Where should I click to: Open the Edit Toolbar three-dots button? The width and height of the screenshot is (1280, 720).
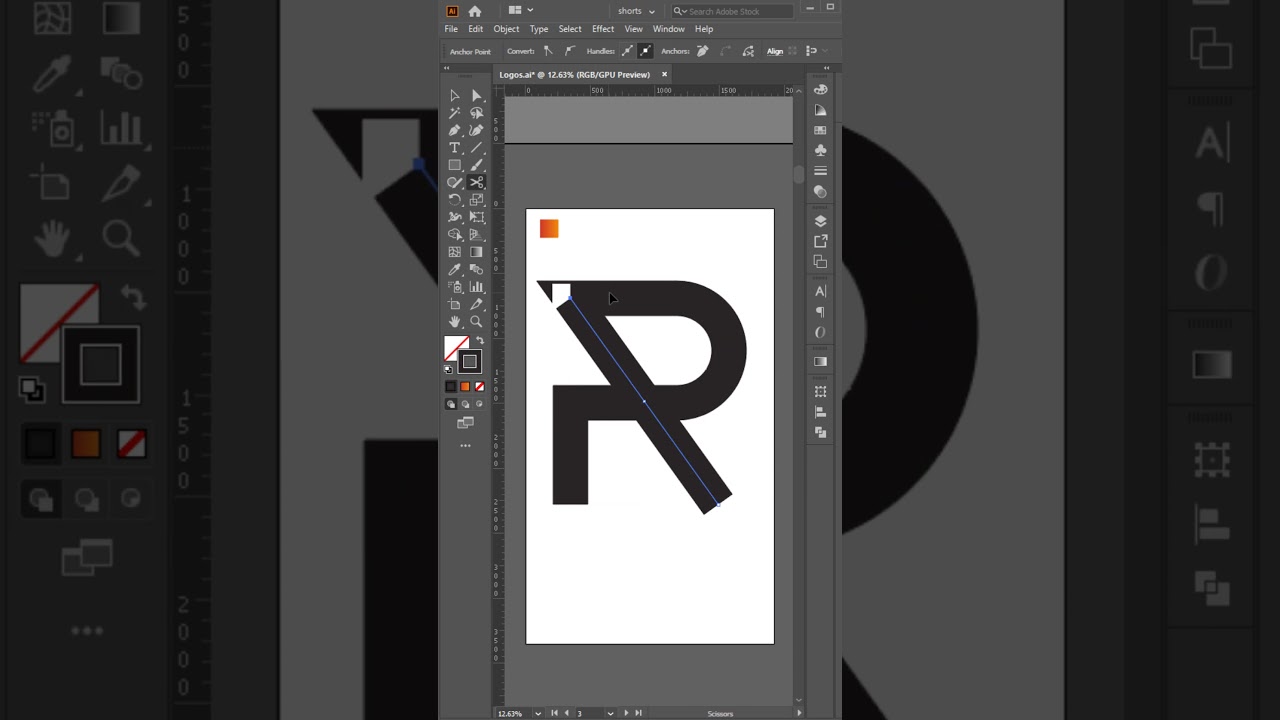(x=465, y=445)
